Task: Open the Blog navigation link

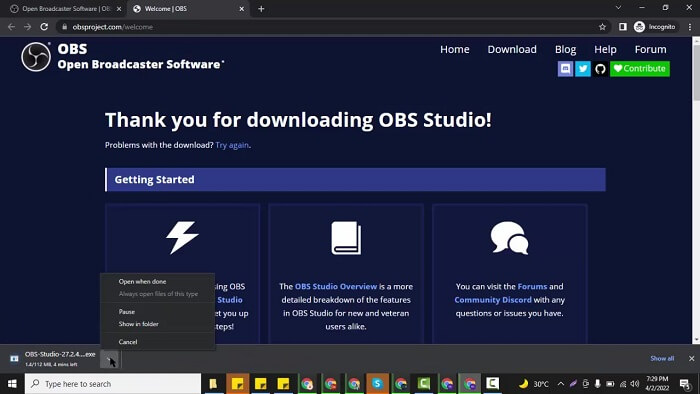Action: 565,50
